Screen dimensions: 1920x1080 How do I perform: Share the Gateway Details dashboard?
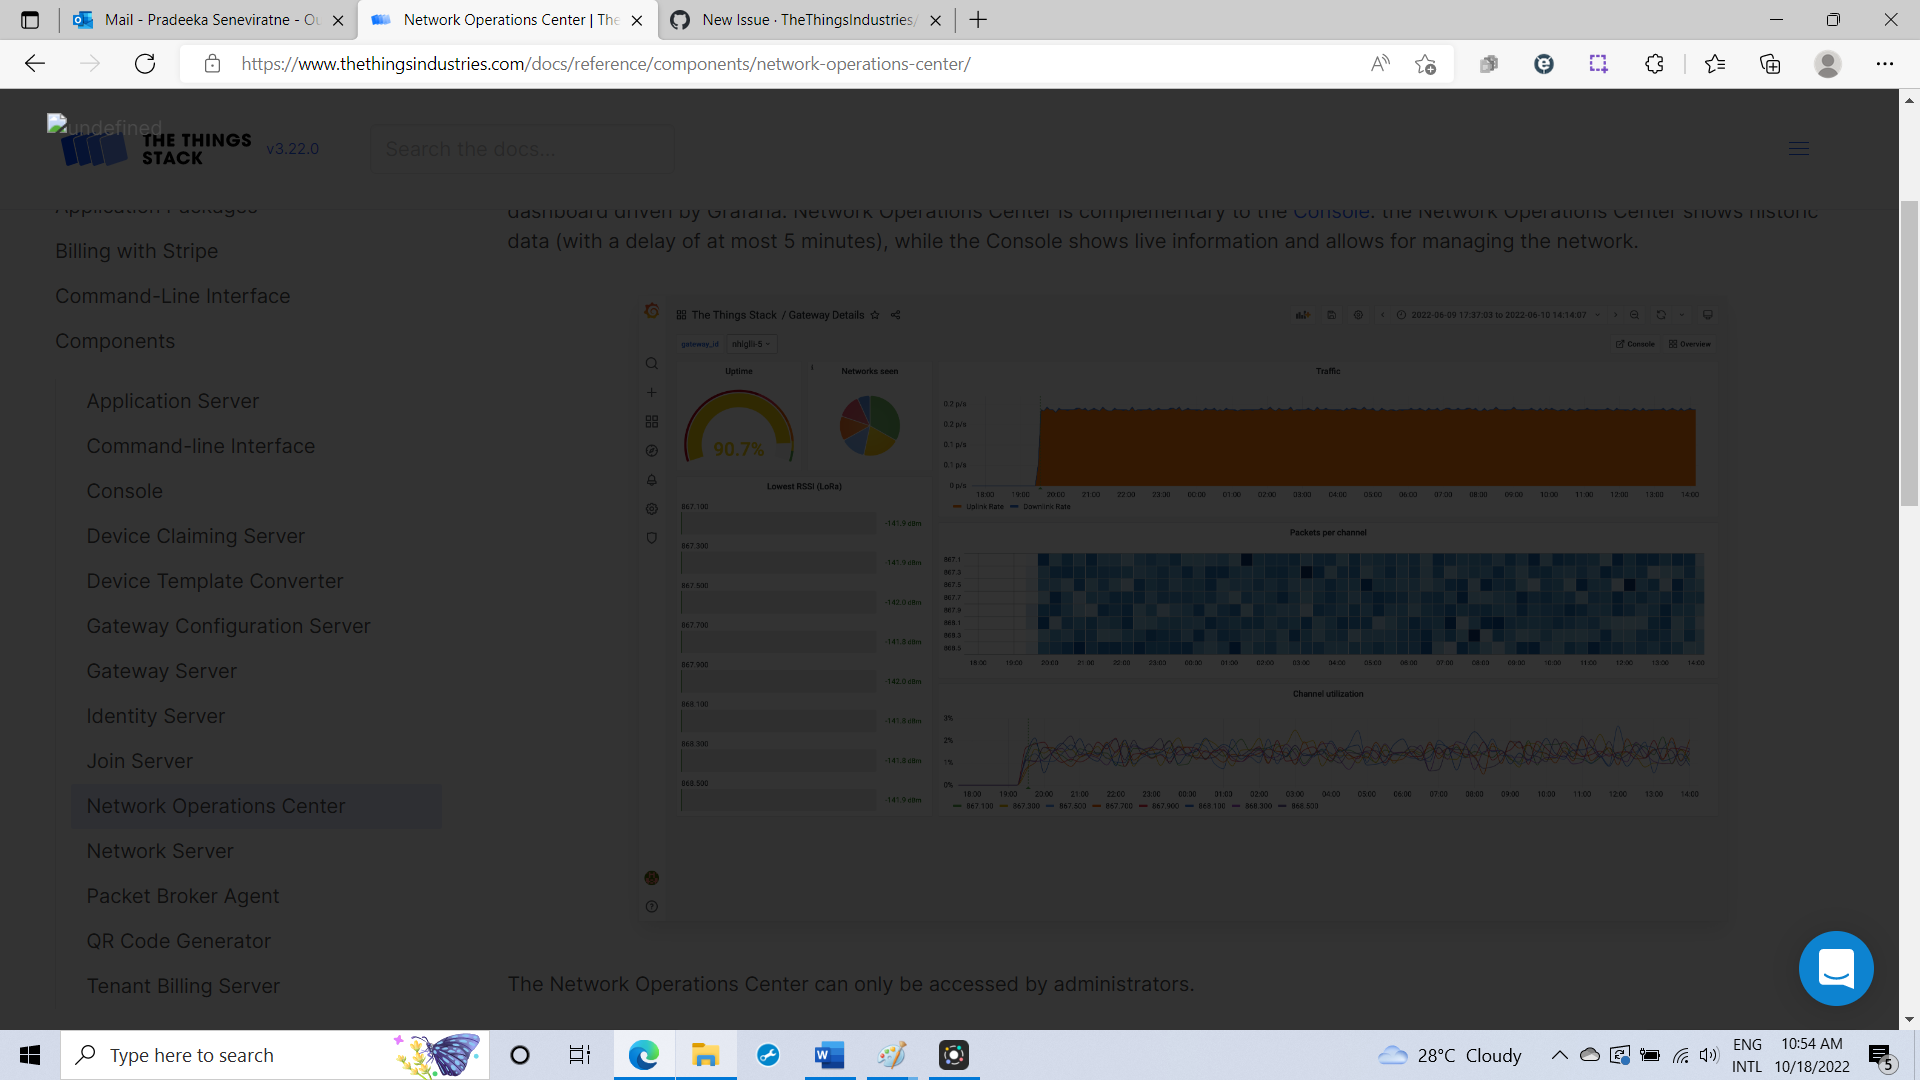[x=896, y=315]
